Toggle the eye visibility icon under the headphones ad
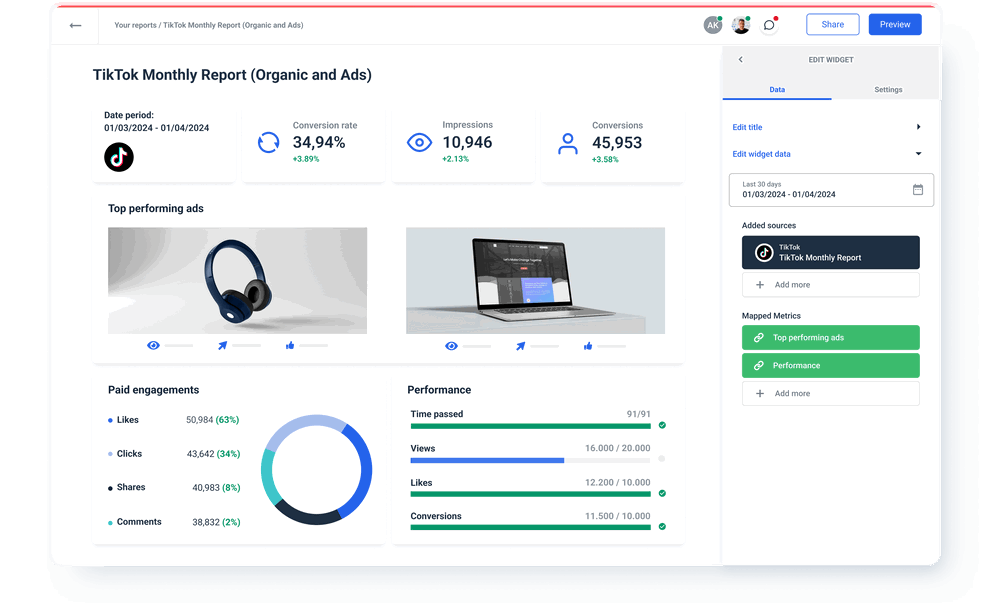The width and height of the screenshot is (992, 603). coord(153,345)
